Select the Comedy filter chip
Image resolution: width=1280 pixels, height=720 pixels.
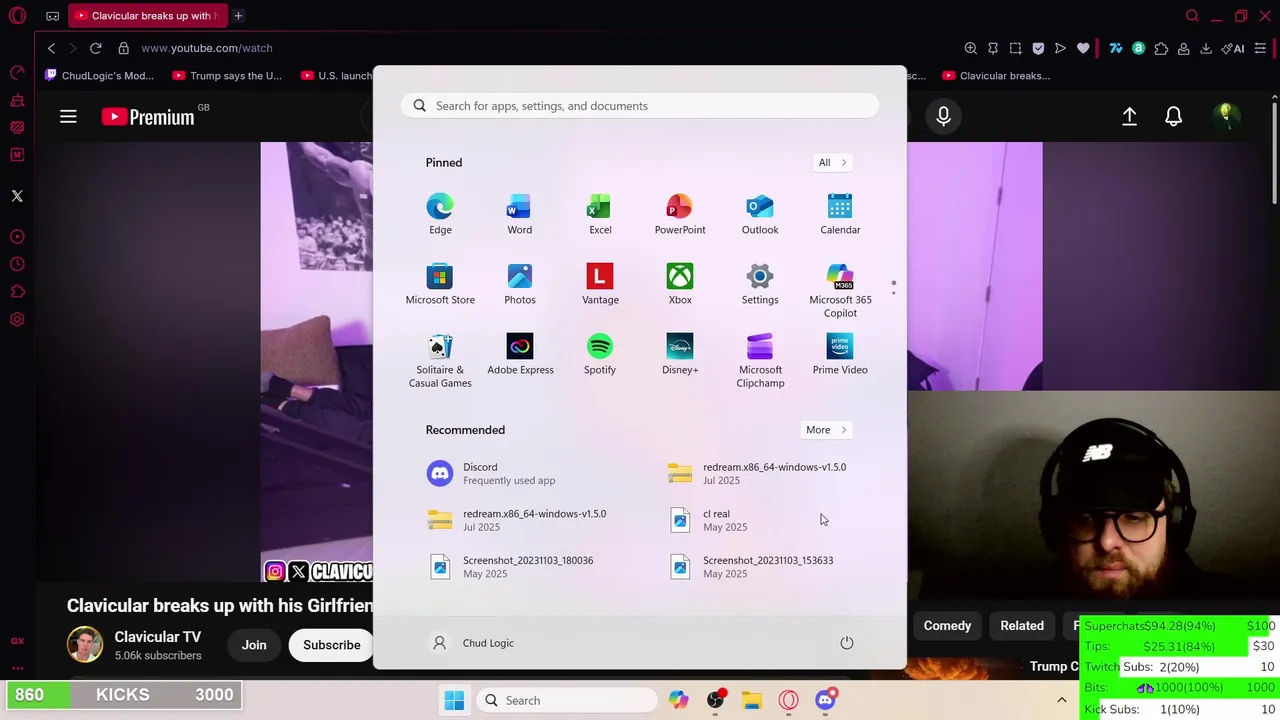pyautogui.click(x=947, y=626)
